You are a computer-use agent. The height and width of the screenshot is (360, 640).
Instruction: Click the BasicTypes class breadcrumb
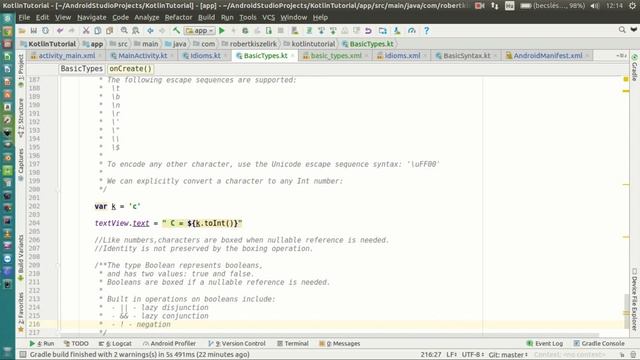point(82,69)
